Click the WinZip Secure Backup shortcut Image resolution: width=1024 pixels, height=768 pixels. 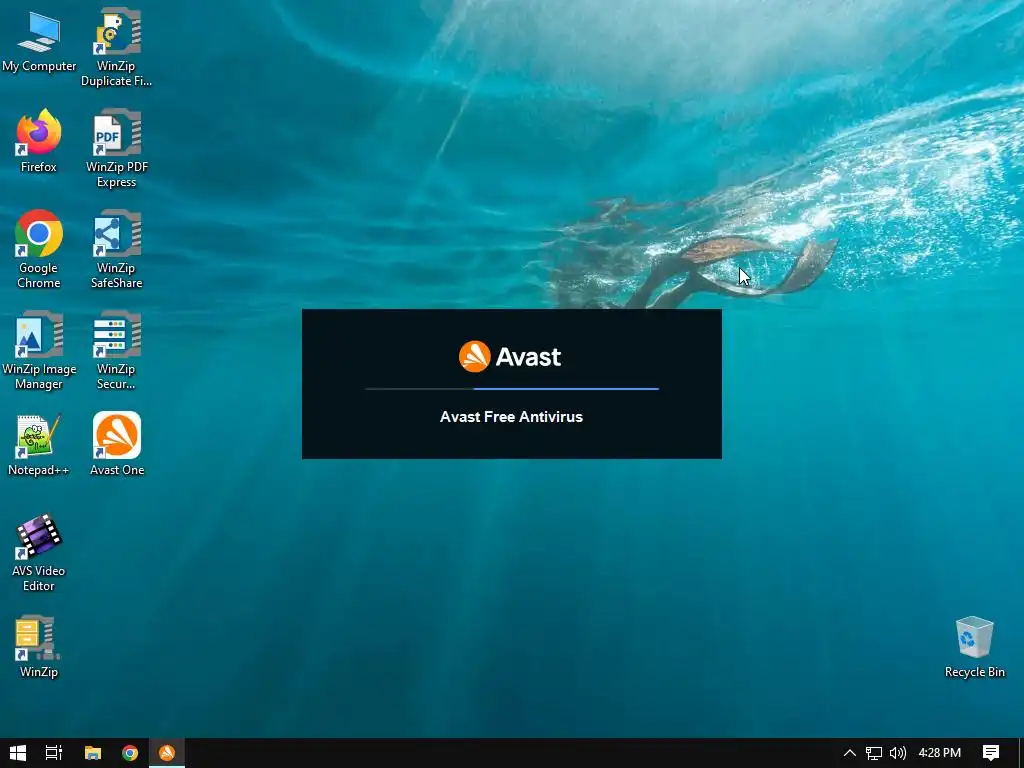click(116, 351)
